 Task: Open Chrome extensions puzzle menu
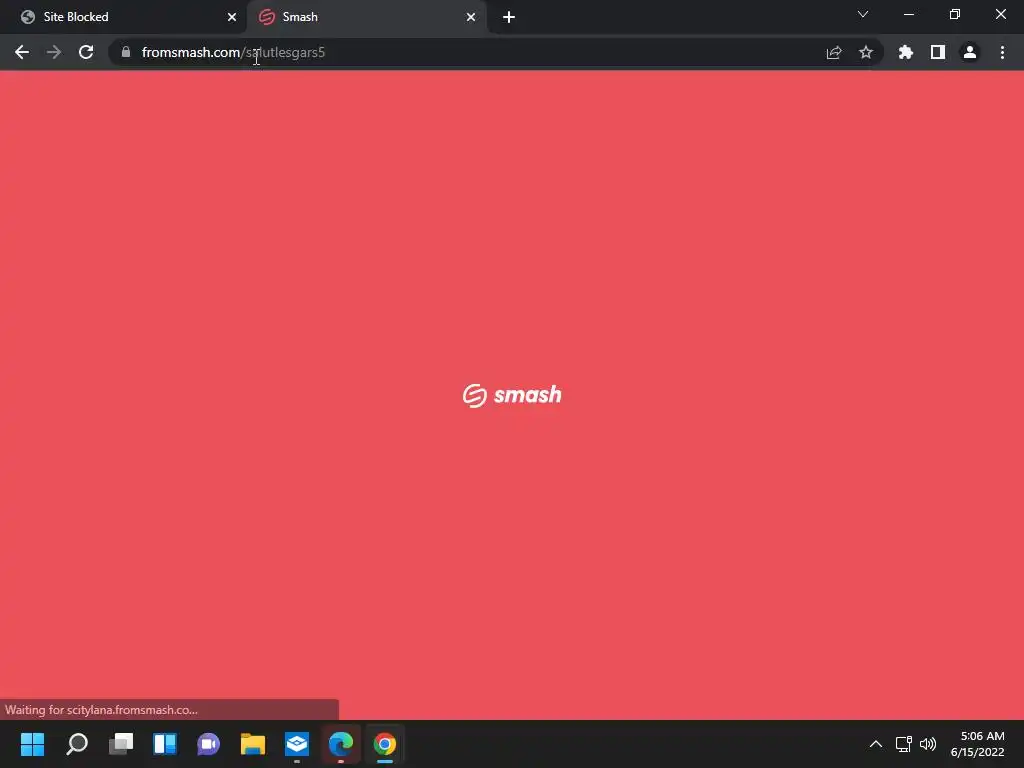point(906,52)
